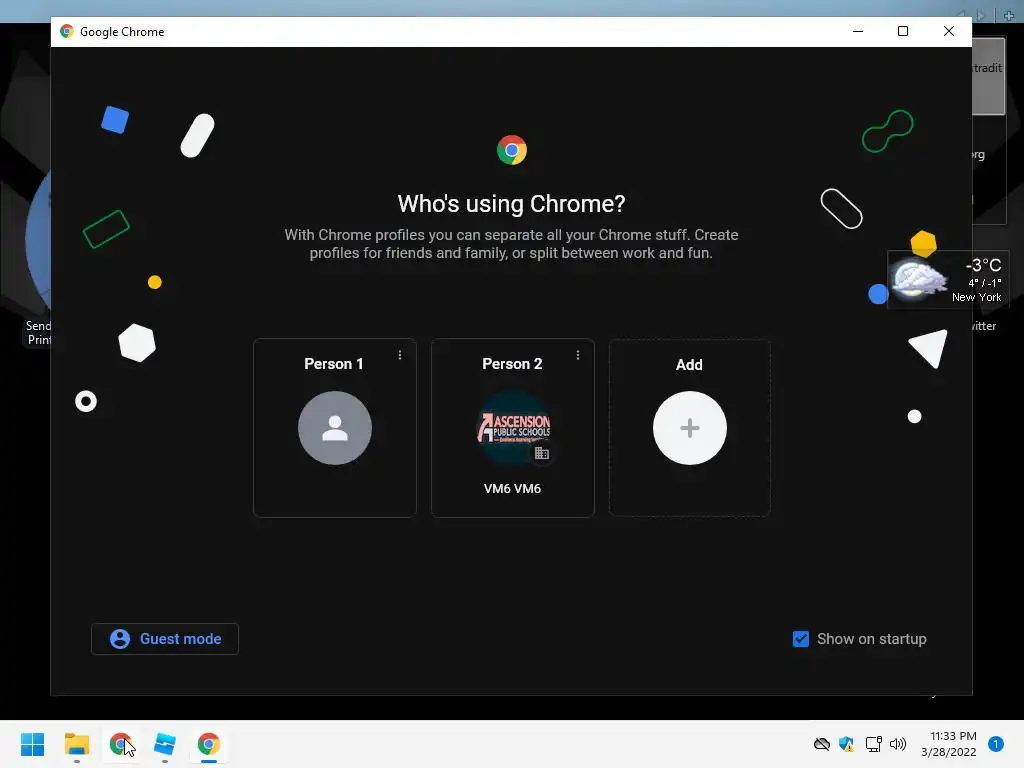This screenshot has width=1024, height=768.
Task: Open the blue window app in taskbar
Action: click(x=165, y=744)
